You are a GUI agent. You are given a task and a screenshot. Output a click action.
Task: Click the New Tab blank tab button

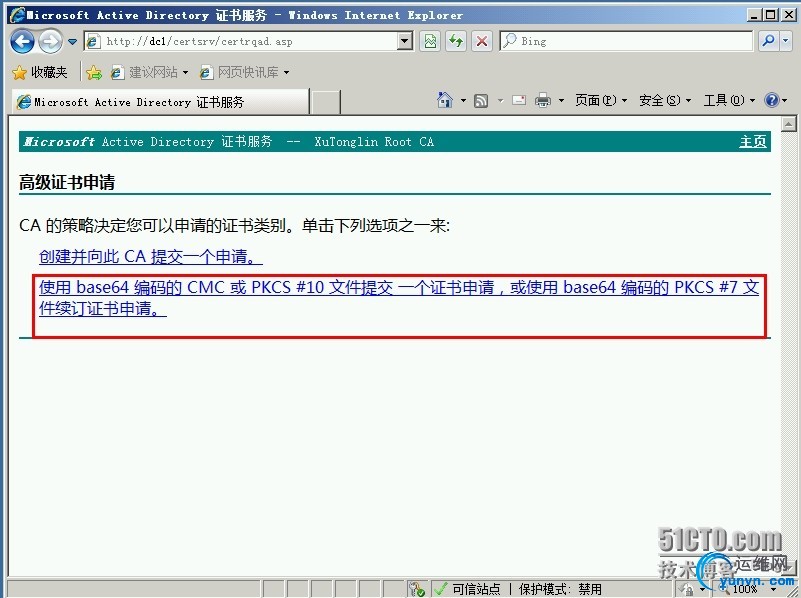pyautogui.click(x=326, y=102)
